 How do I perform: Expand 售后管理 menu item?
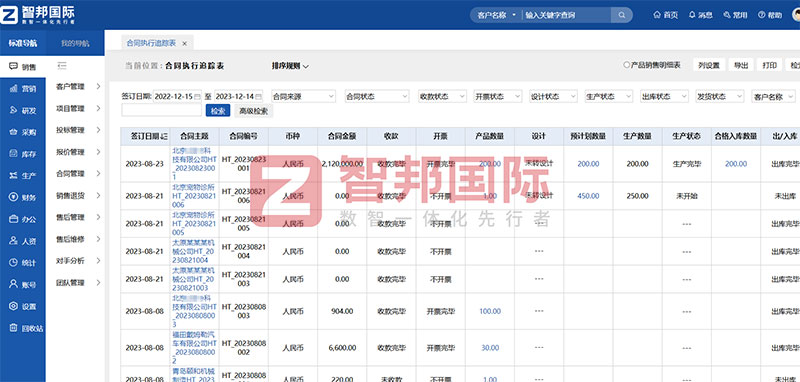coord(78,217)
